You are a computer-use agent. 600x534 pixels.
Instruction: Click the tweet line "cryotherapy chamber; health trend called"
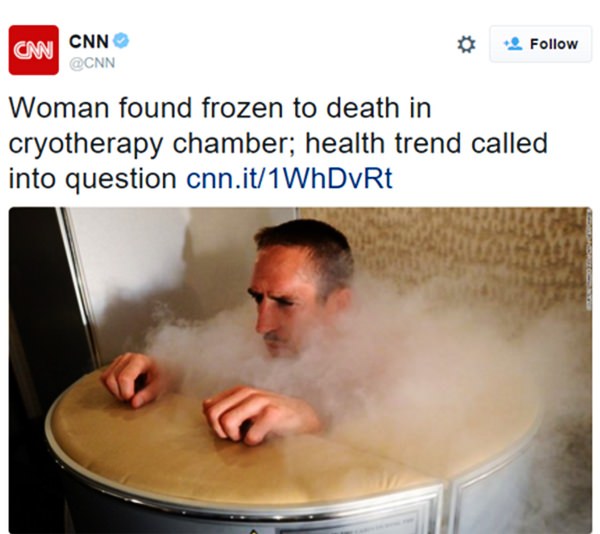278,144
